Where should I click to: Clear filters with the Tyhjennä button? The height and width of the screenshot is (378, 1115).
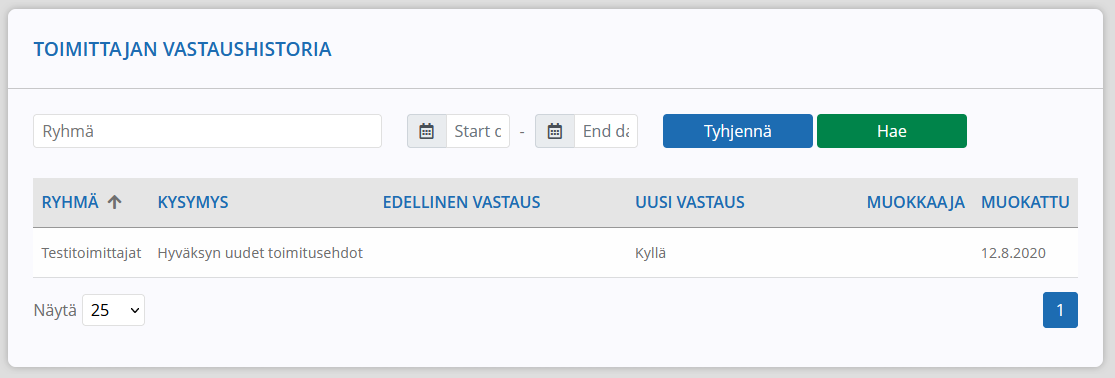tap(737, 131)
